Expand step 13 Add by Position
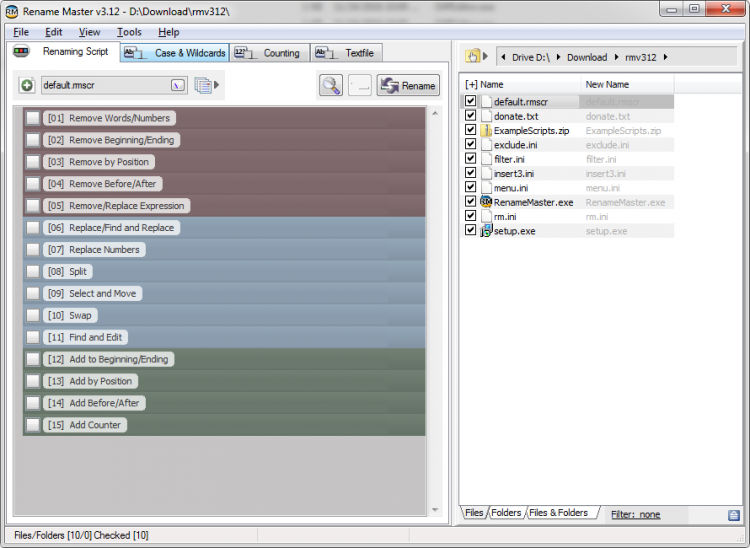Viewport: 750px width, 548px height. 91,381
